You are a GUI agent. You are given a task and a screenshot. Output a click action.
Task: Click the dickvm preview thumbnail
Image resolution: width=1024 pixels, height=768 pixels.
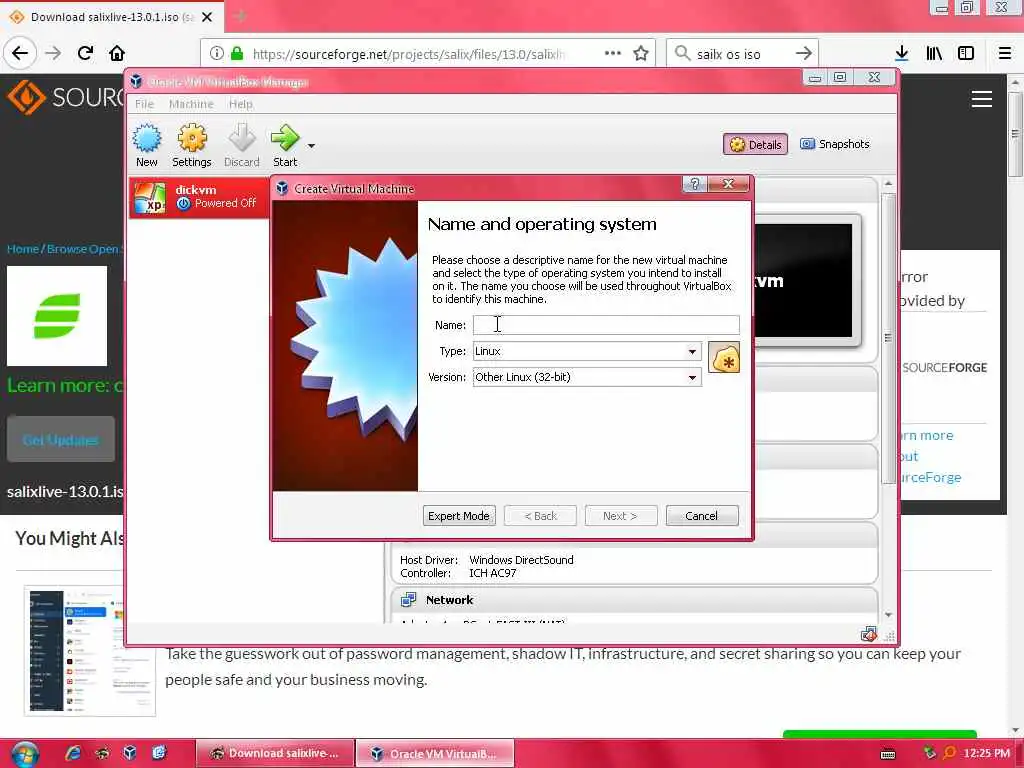tap(806, 281)
